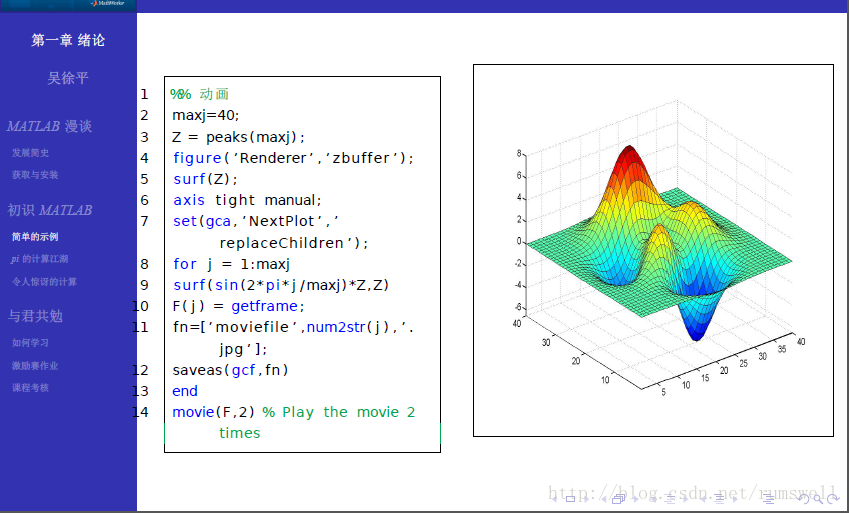Click the 3D peaks surface plot
849x513 pixels.
click(653, 250)
